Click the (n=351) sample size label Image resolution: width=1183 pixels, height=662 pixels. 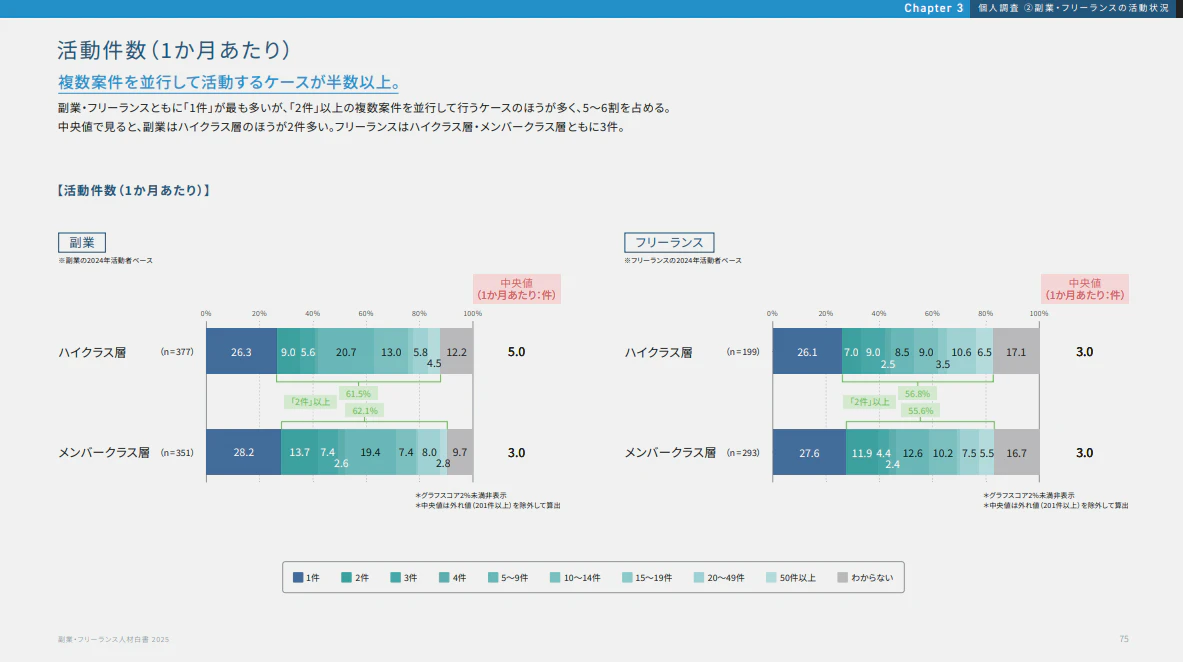point(177,453)
